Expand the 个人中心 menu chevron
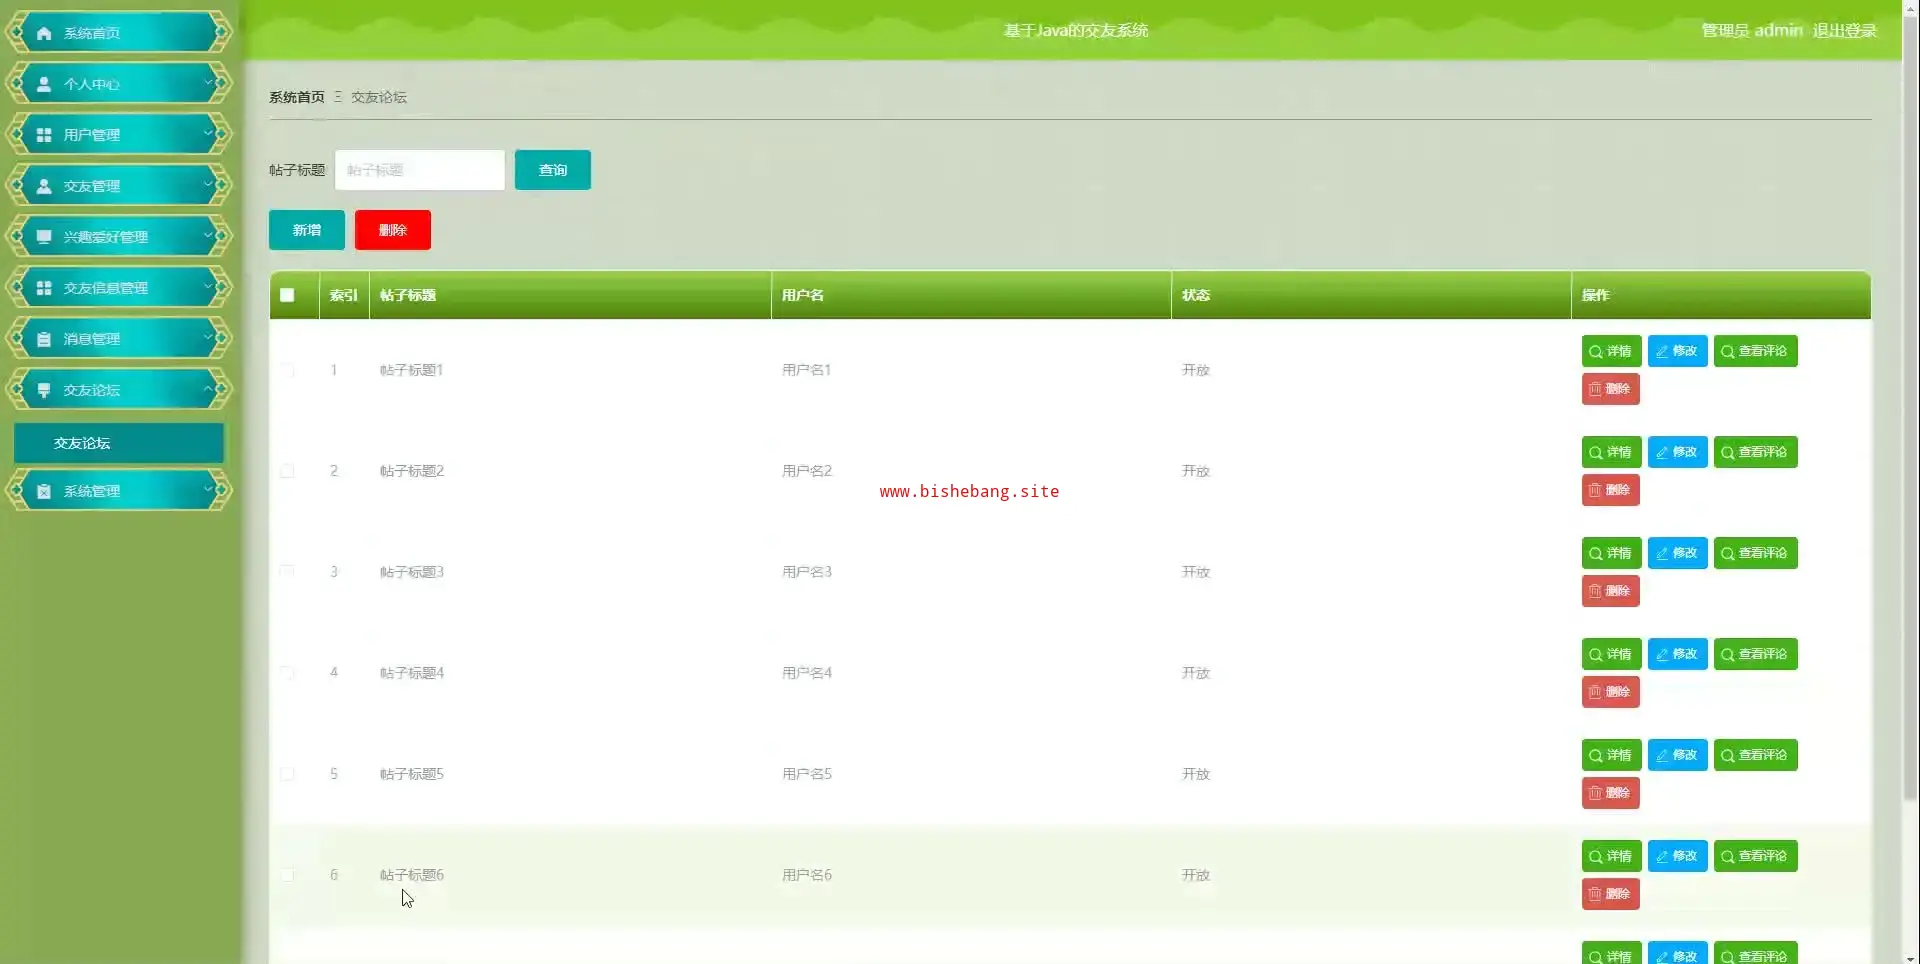Image resolution: width=1920 pixels, height=964 pixels. [209, 83]
